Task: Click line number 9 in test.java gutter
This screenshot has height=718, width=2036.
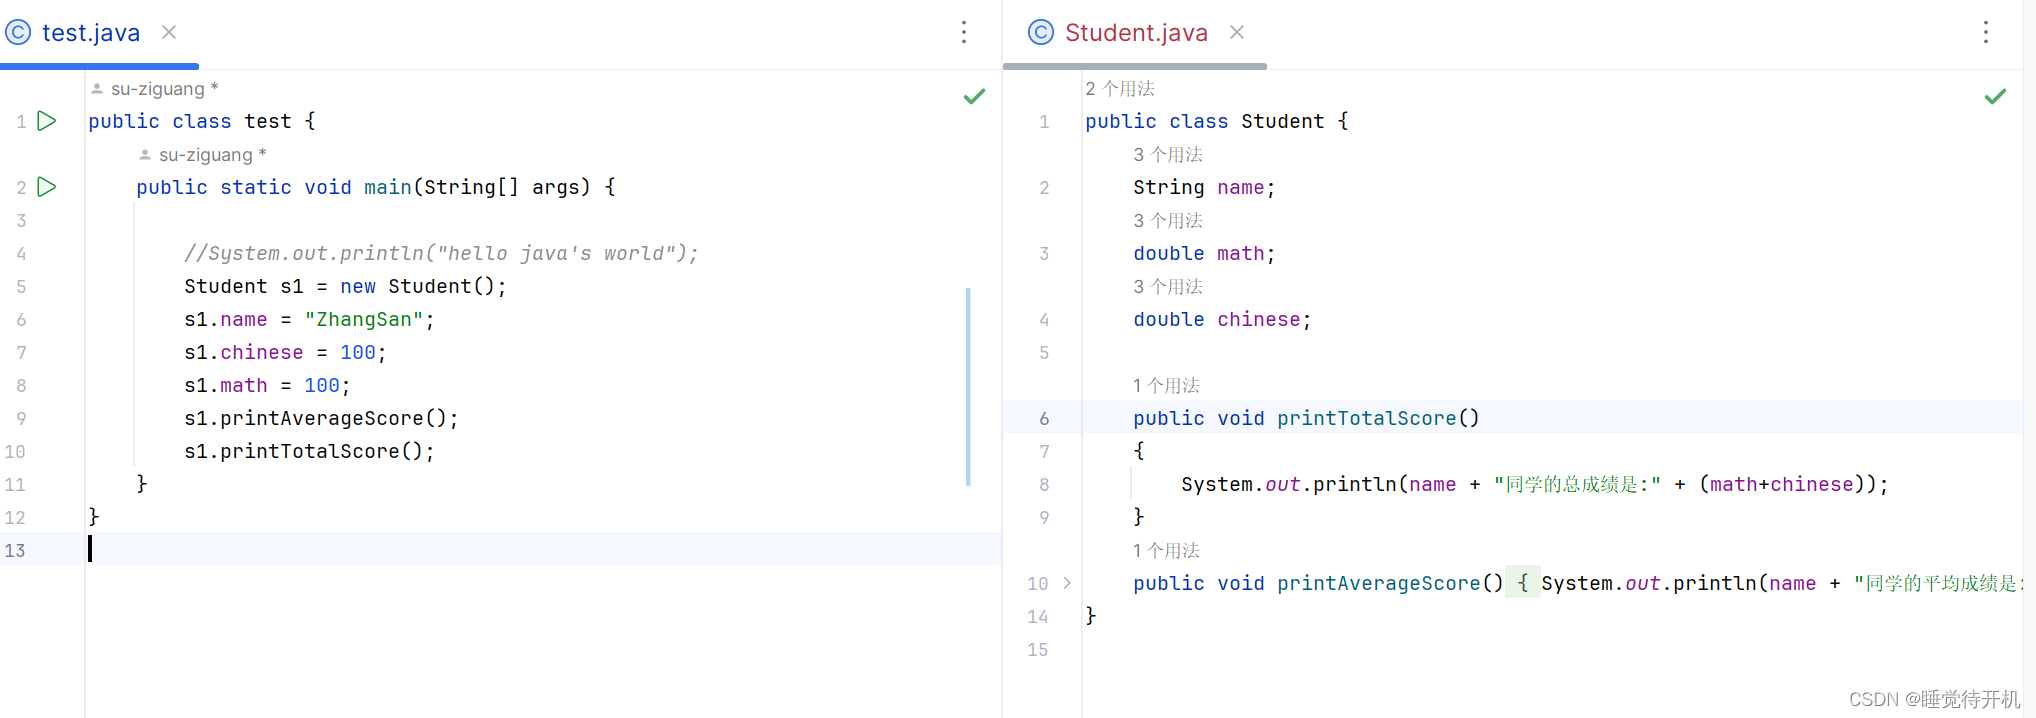Action: pyautogui.click(x=21, y=419)
